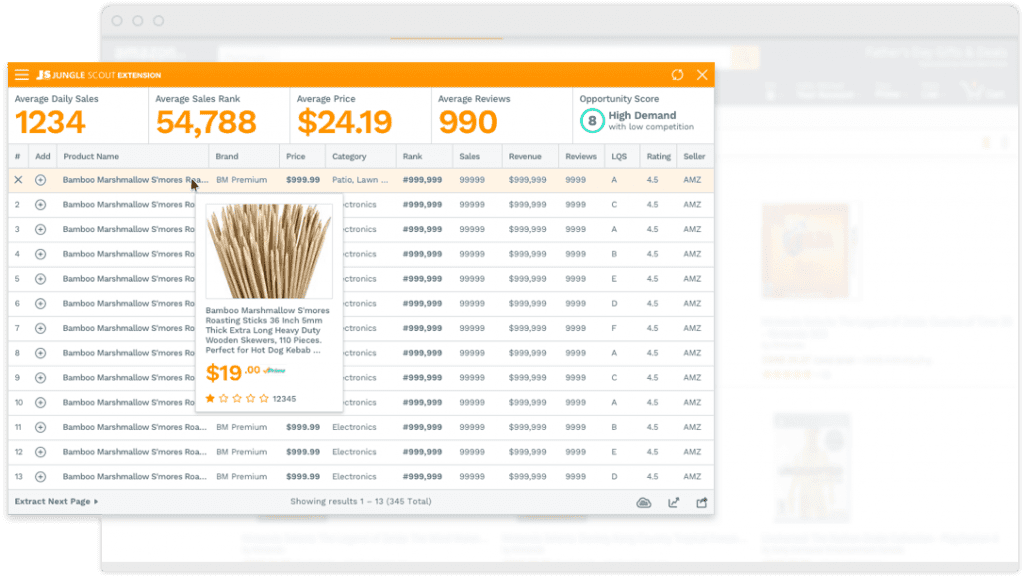Add product in row 2 to tracker
Viewport: 1024px width, 577px height.
41,205
